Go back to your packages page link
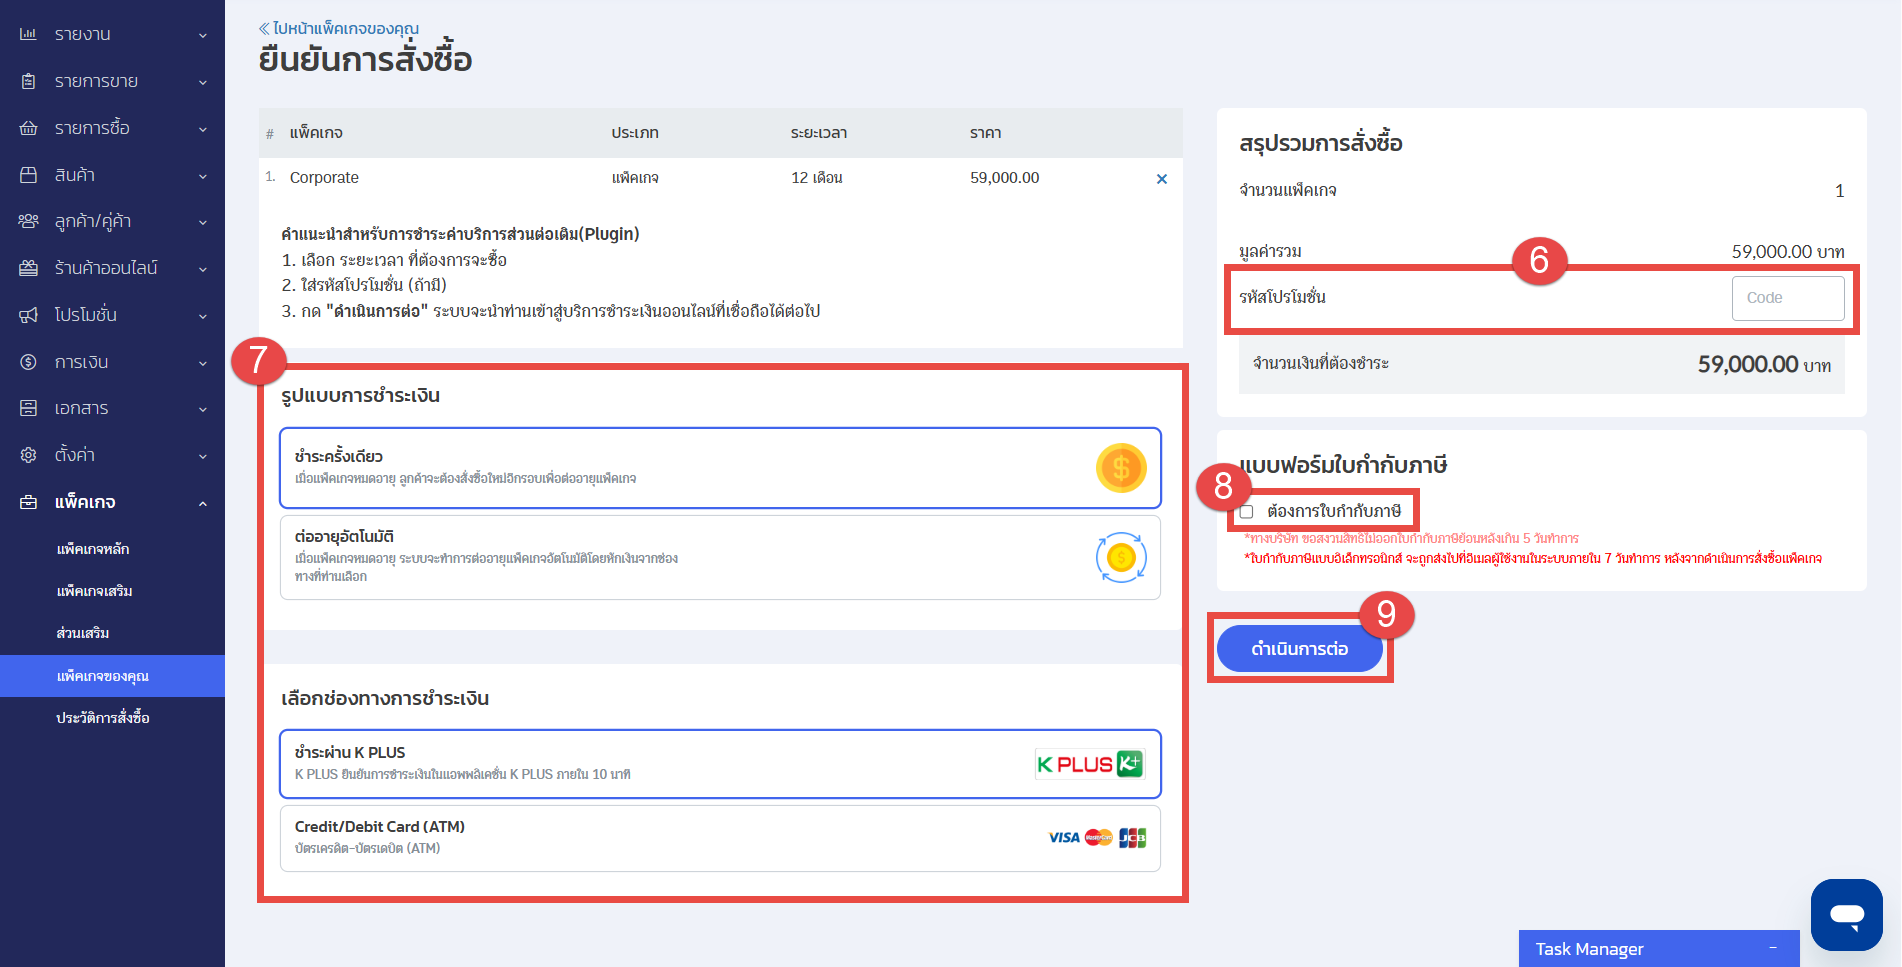The width and height of the screenshot is (1902, 967). [339, 28]
